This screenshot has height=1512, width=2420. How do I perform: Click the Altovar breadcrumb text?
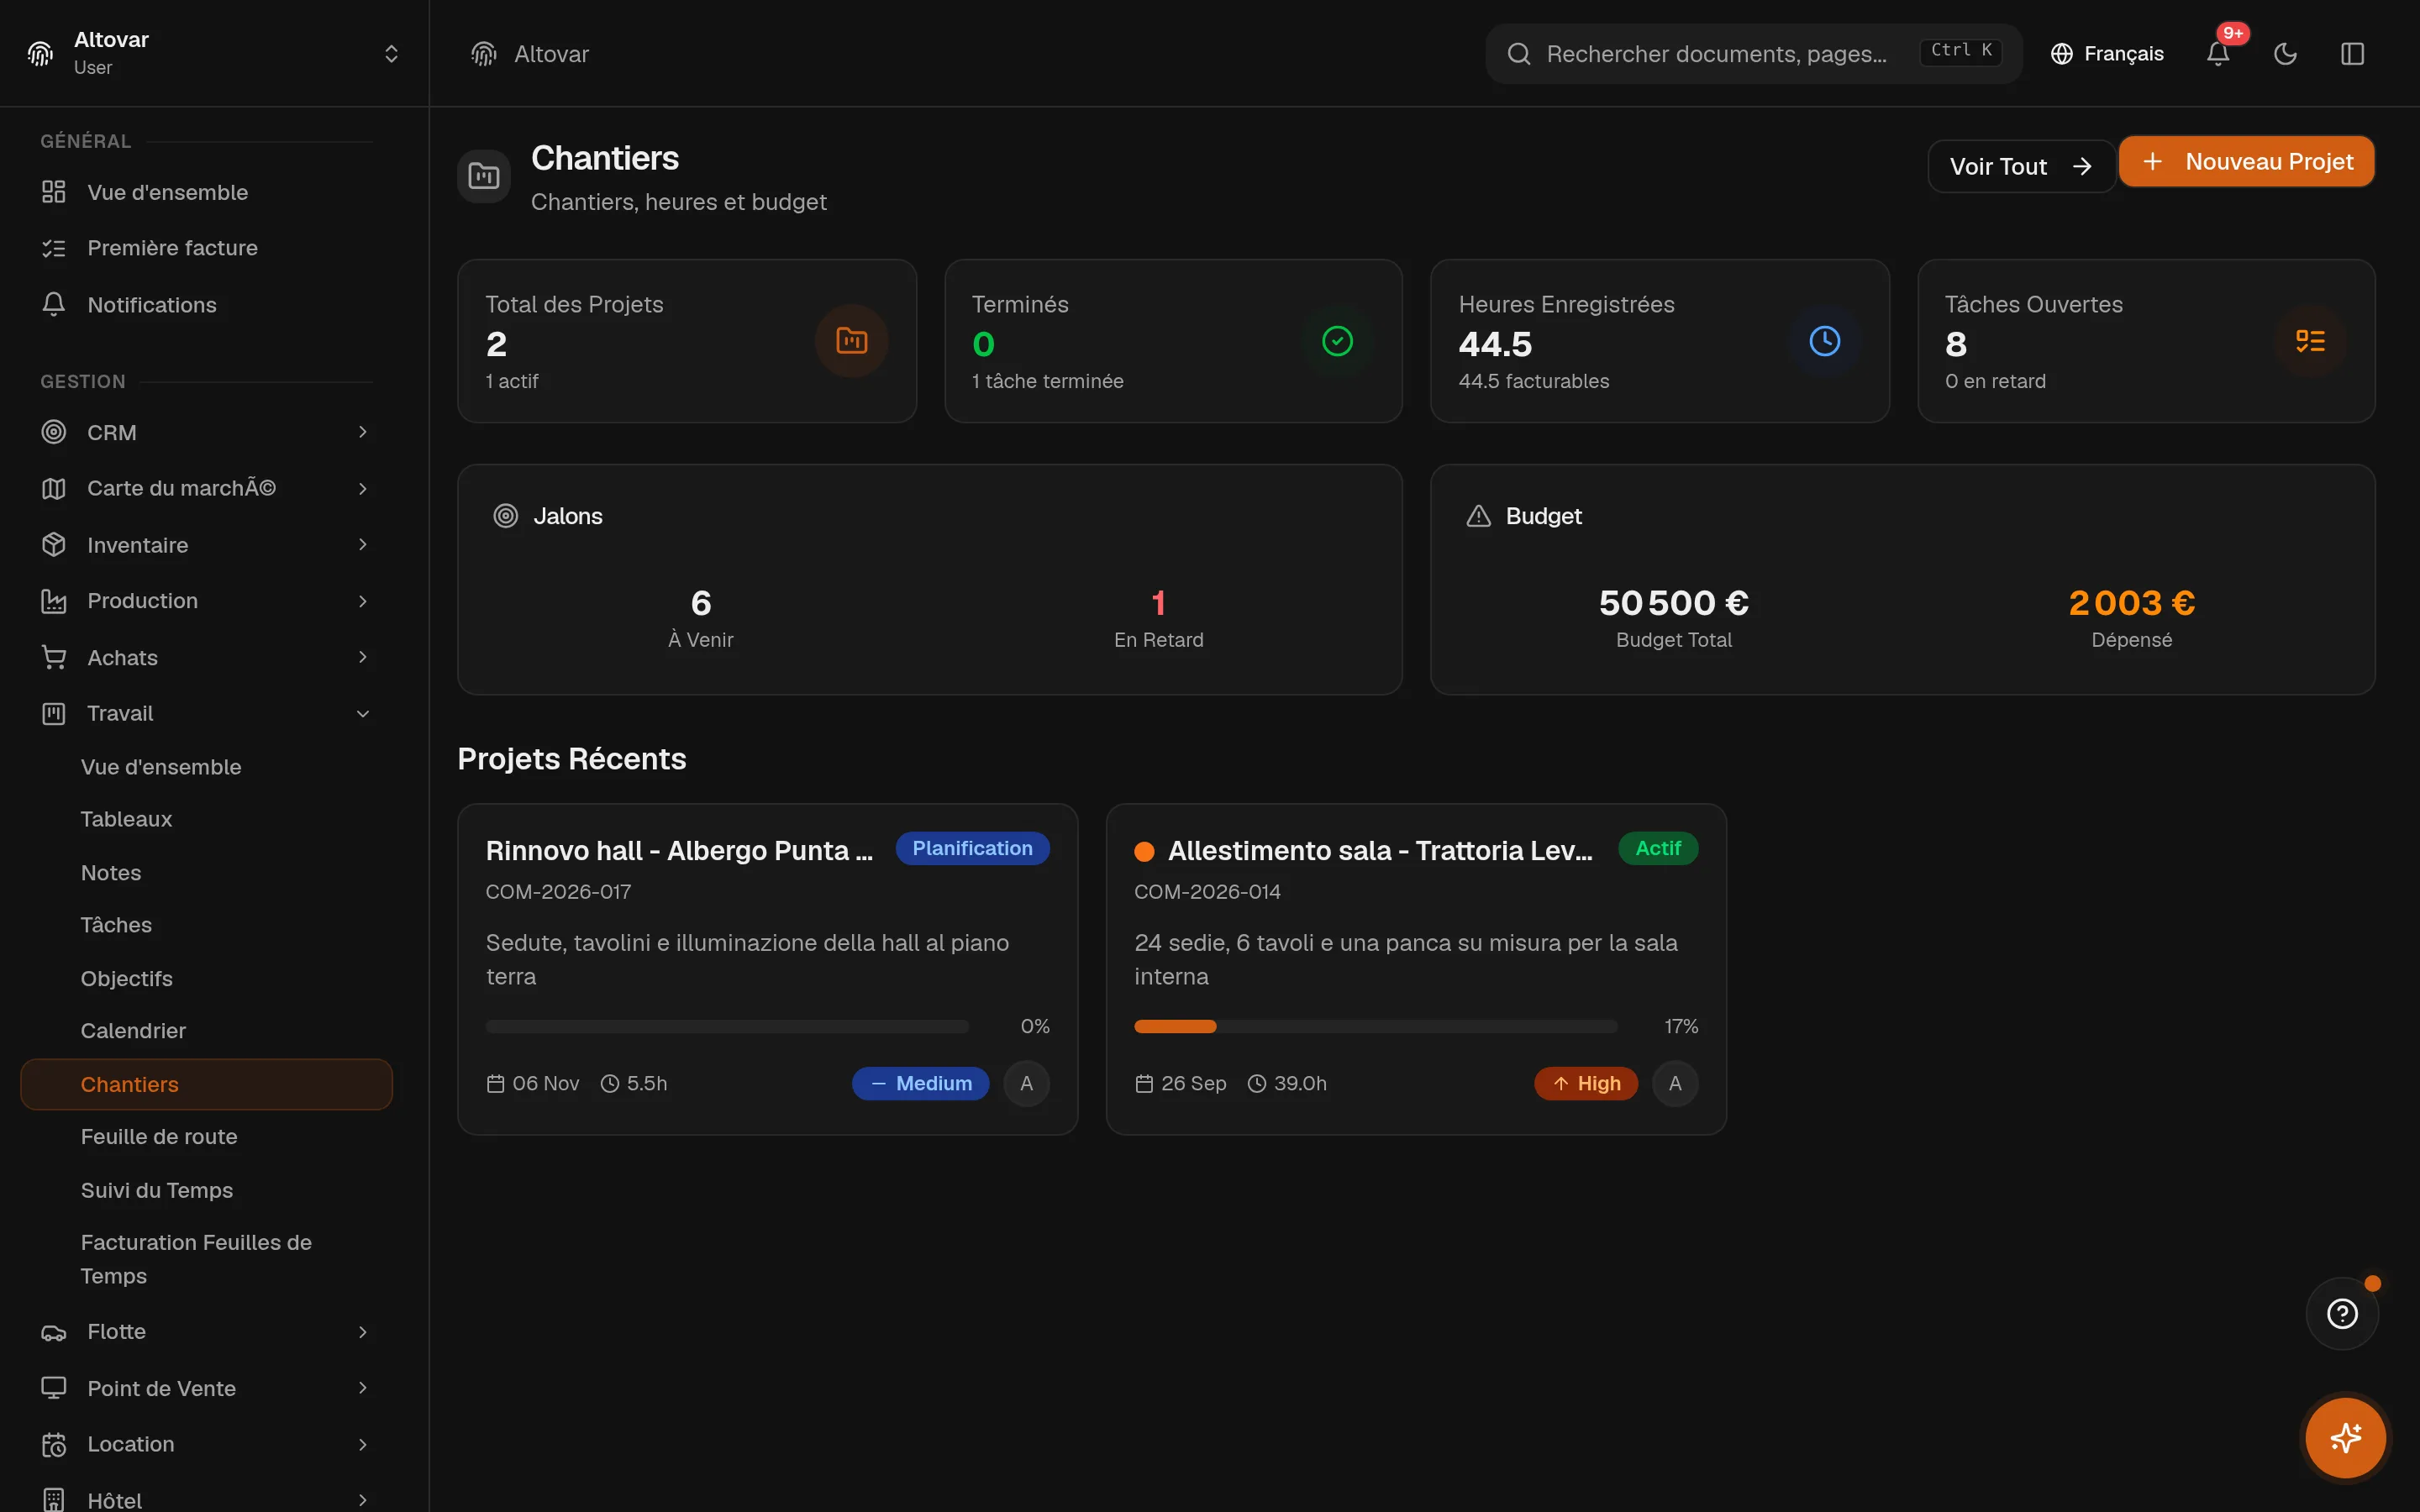tap(551, 54)
